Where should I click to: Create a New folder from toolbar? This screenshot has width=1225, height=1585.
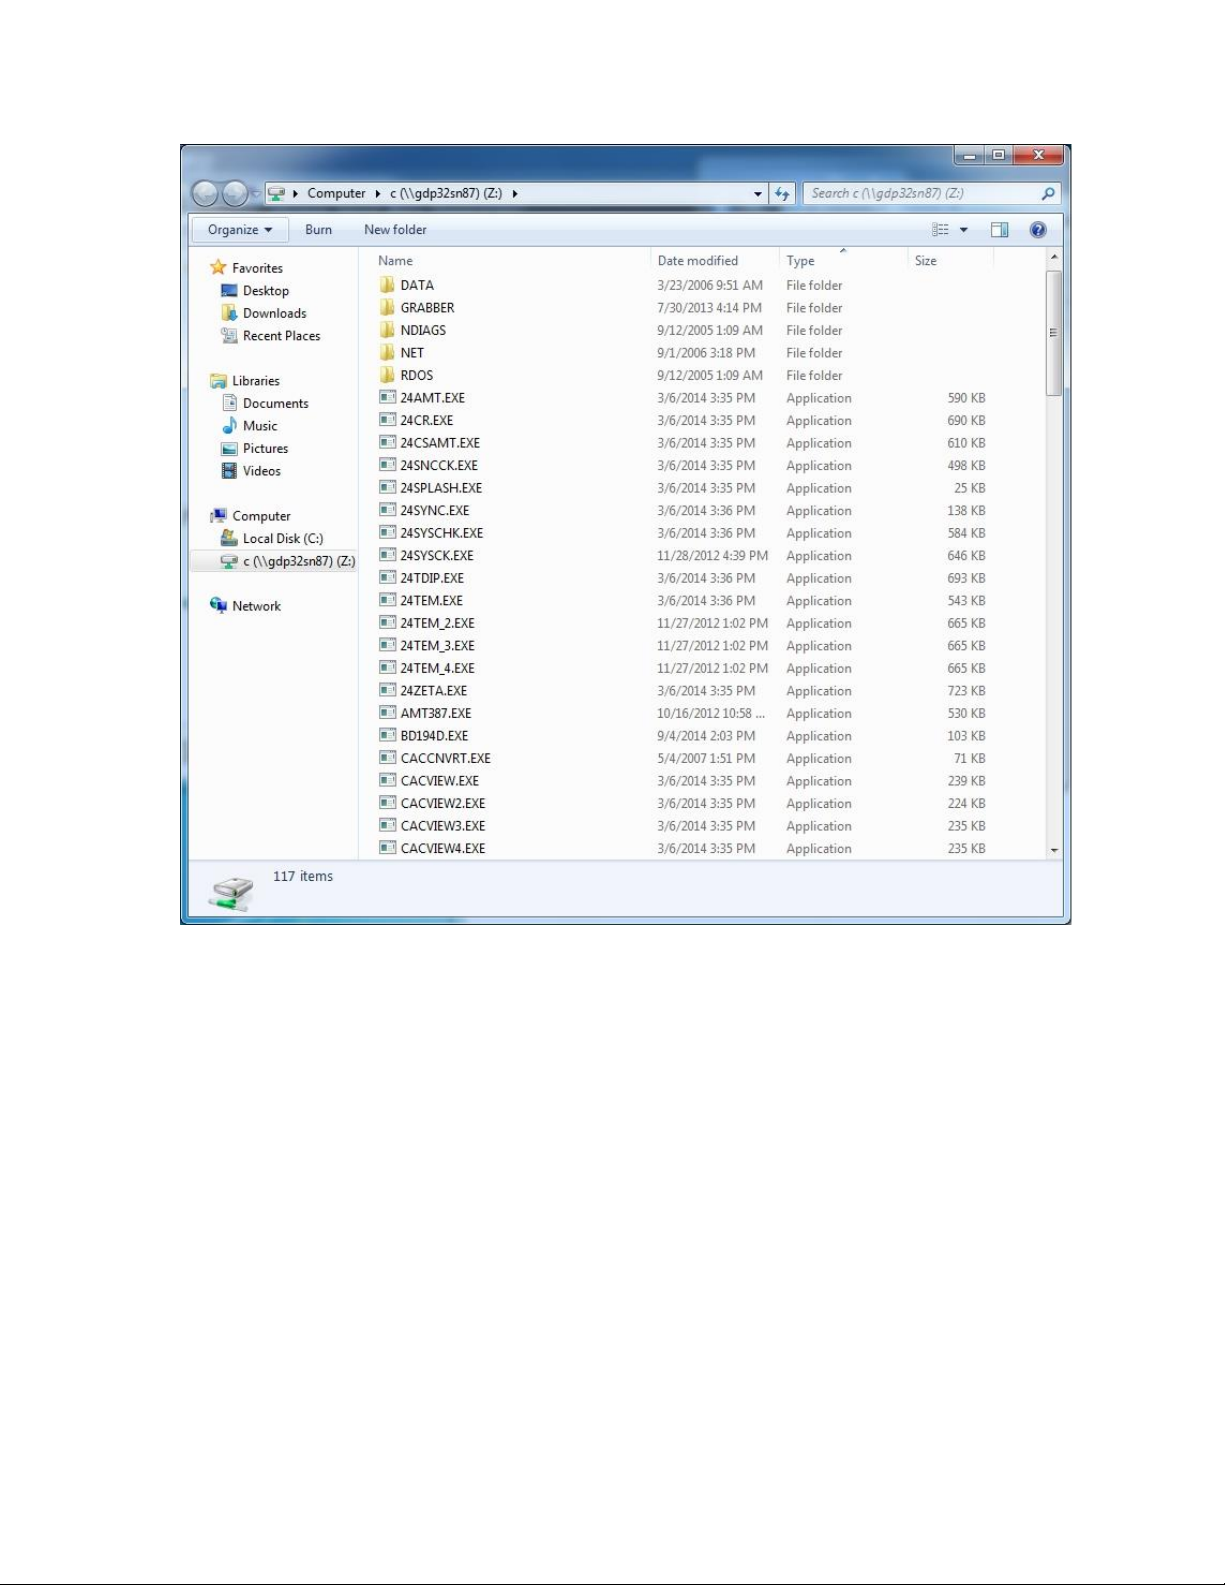click(395, 230)
